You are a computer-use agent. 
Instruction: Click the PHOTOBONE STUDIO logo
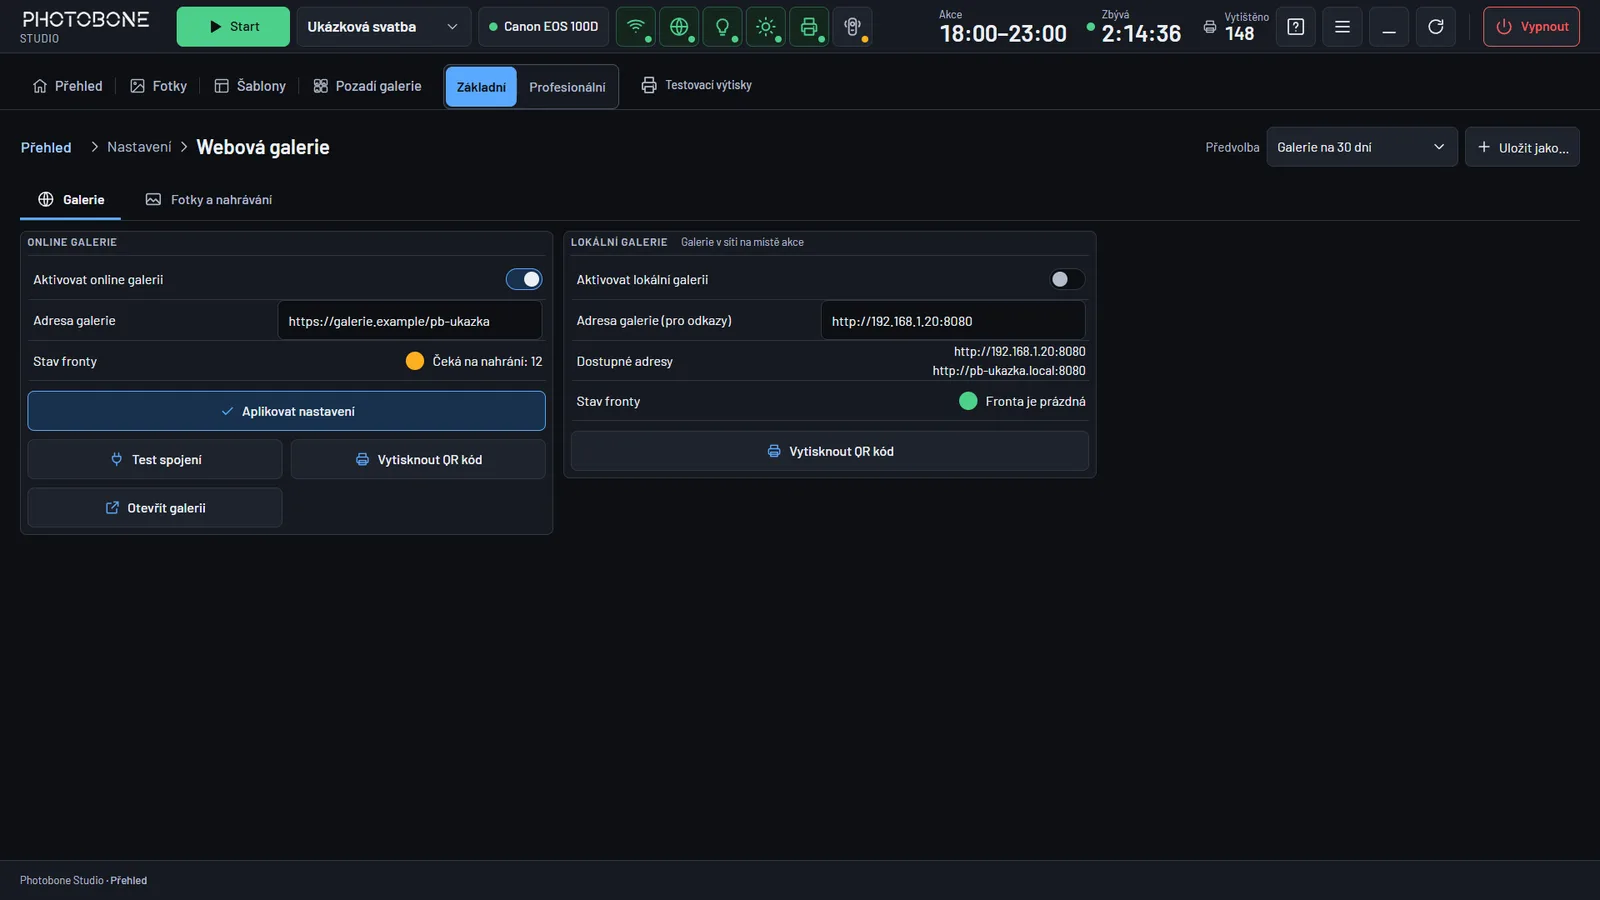[x=85, y=27]
